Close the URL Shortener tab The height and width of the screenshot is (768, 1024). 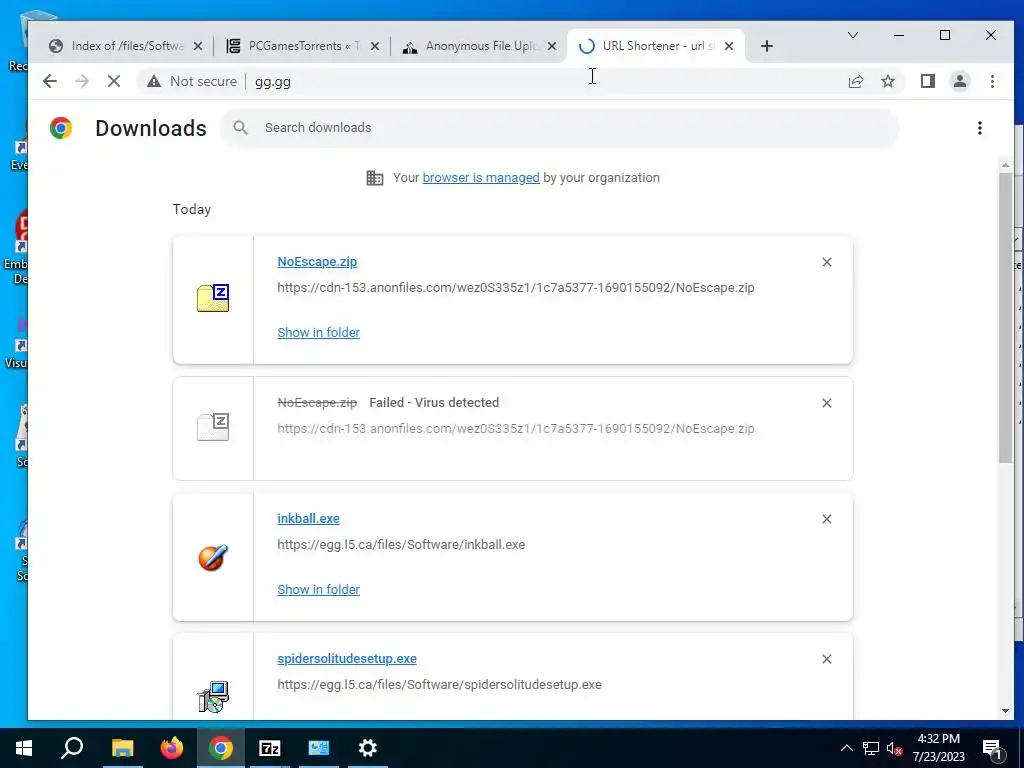click(x=729, y=46)
